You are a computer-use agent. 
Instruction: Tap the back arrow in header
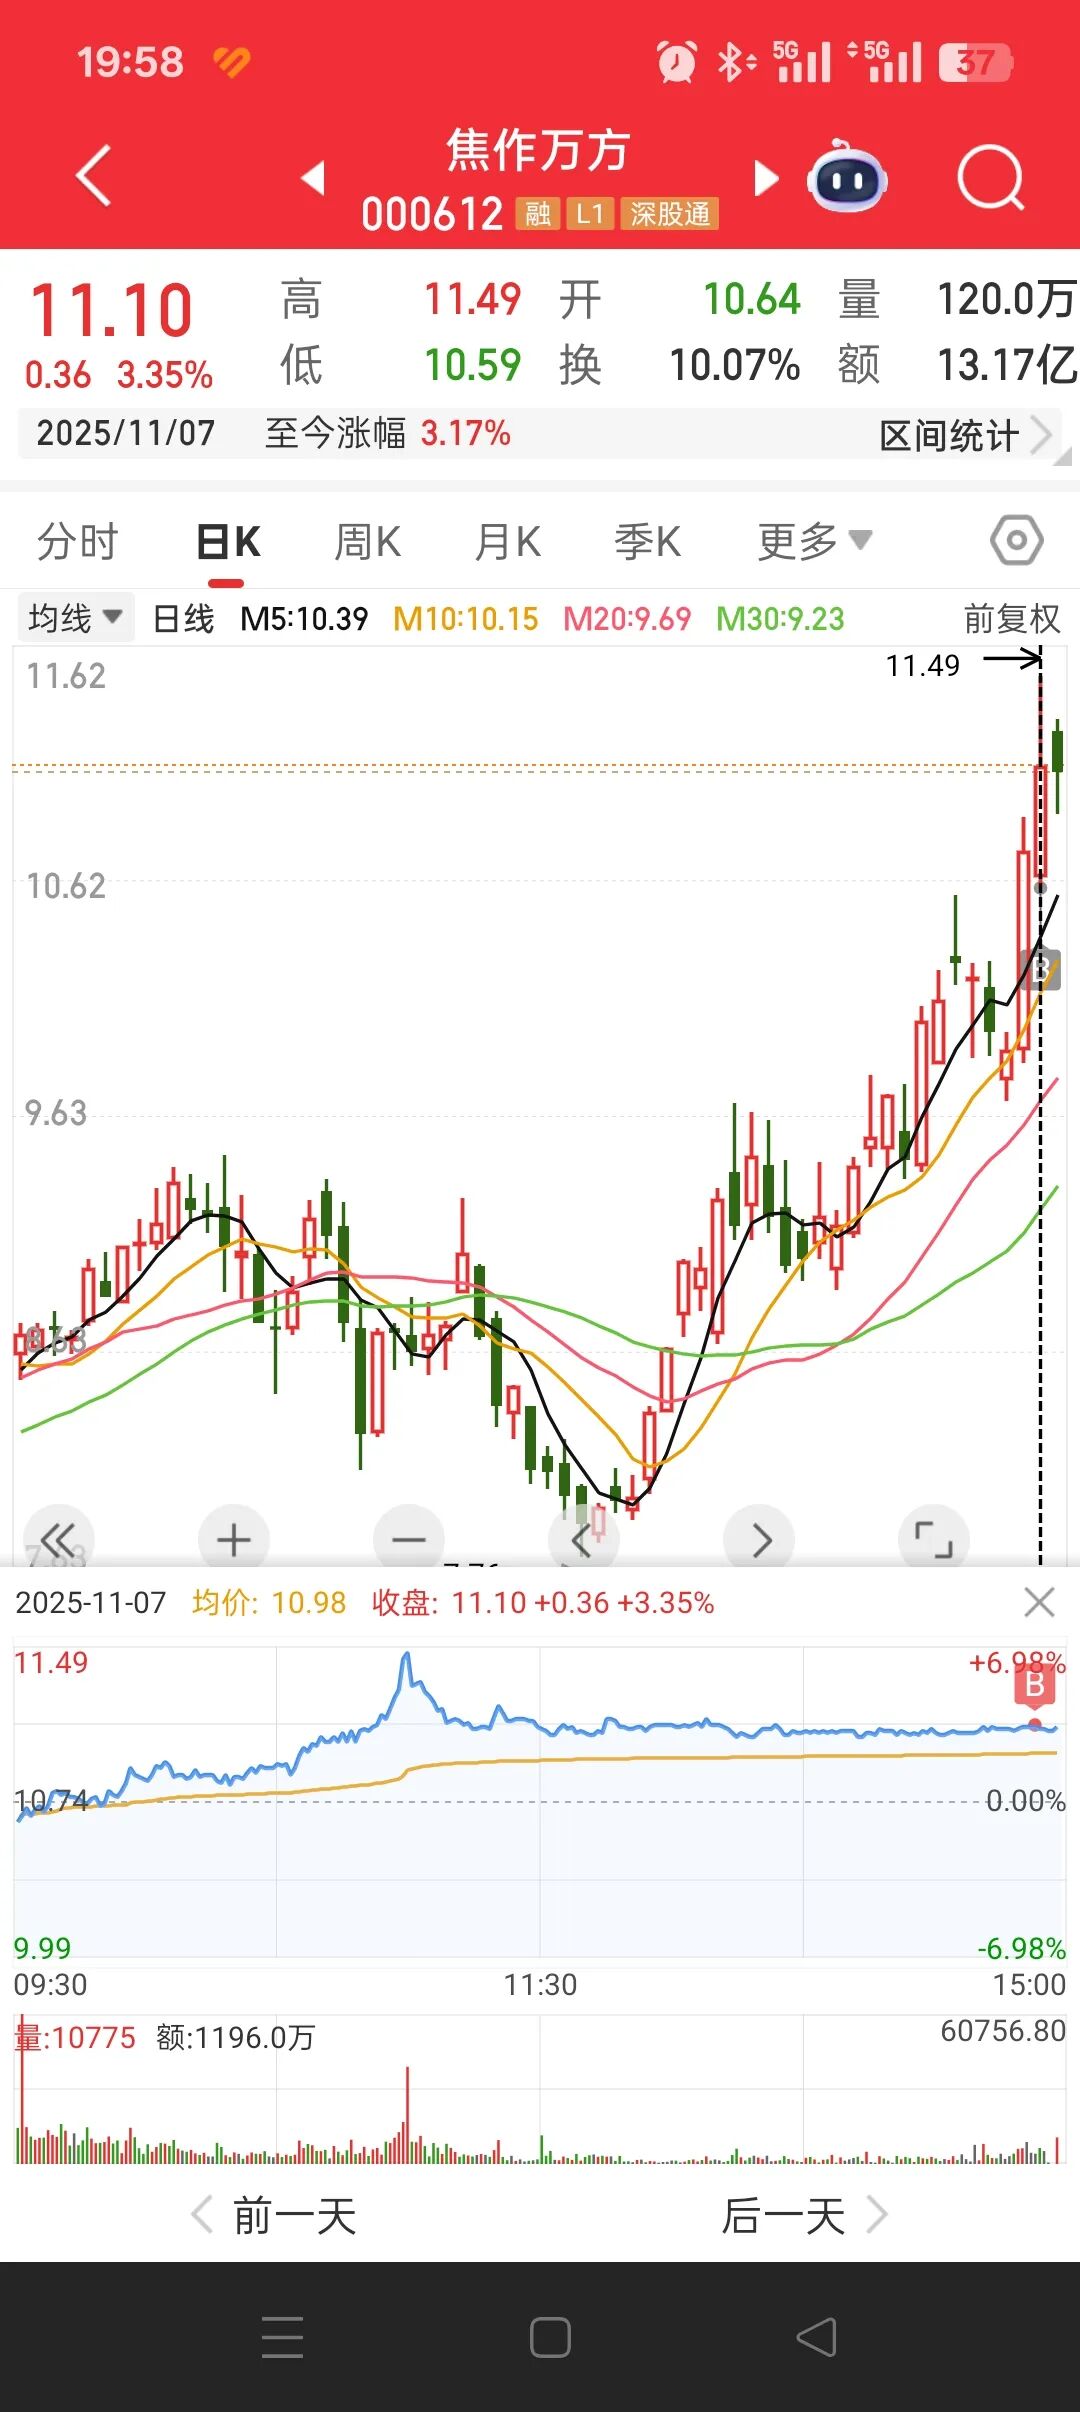pos(93,176)
